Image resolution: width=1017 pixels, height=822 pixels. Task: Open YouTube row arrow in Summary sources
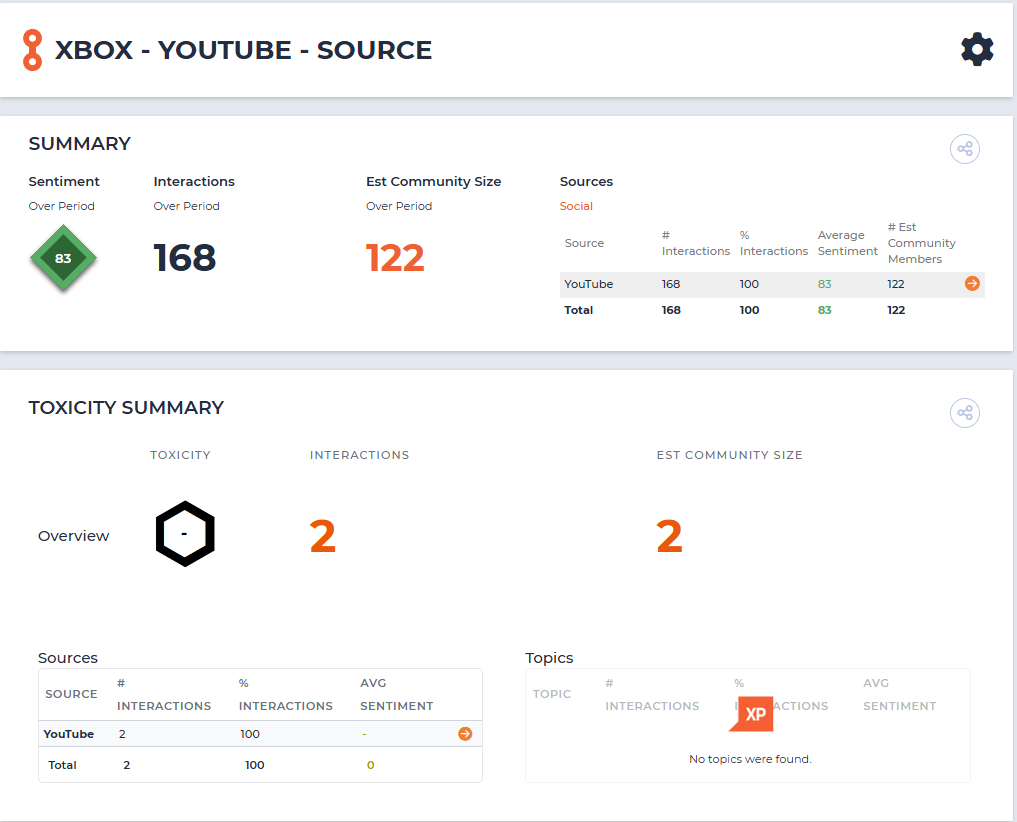tap(972, 284)
